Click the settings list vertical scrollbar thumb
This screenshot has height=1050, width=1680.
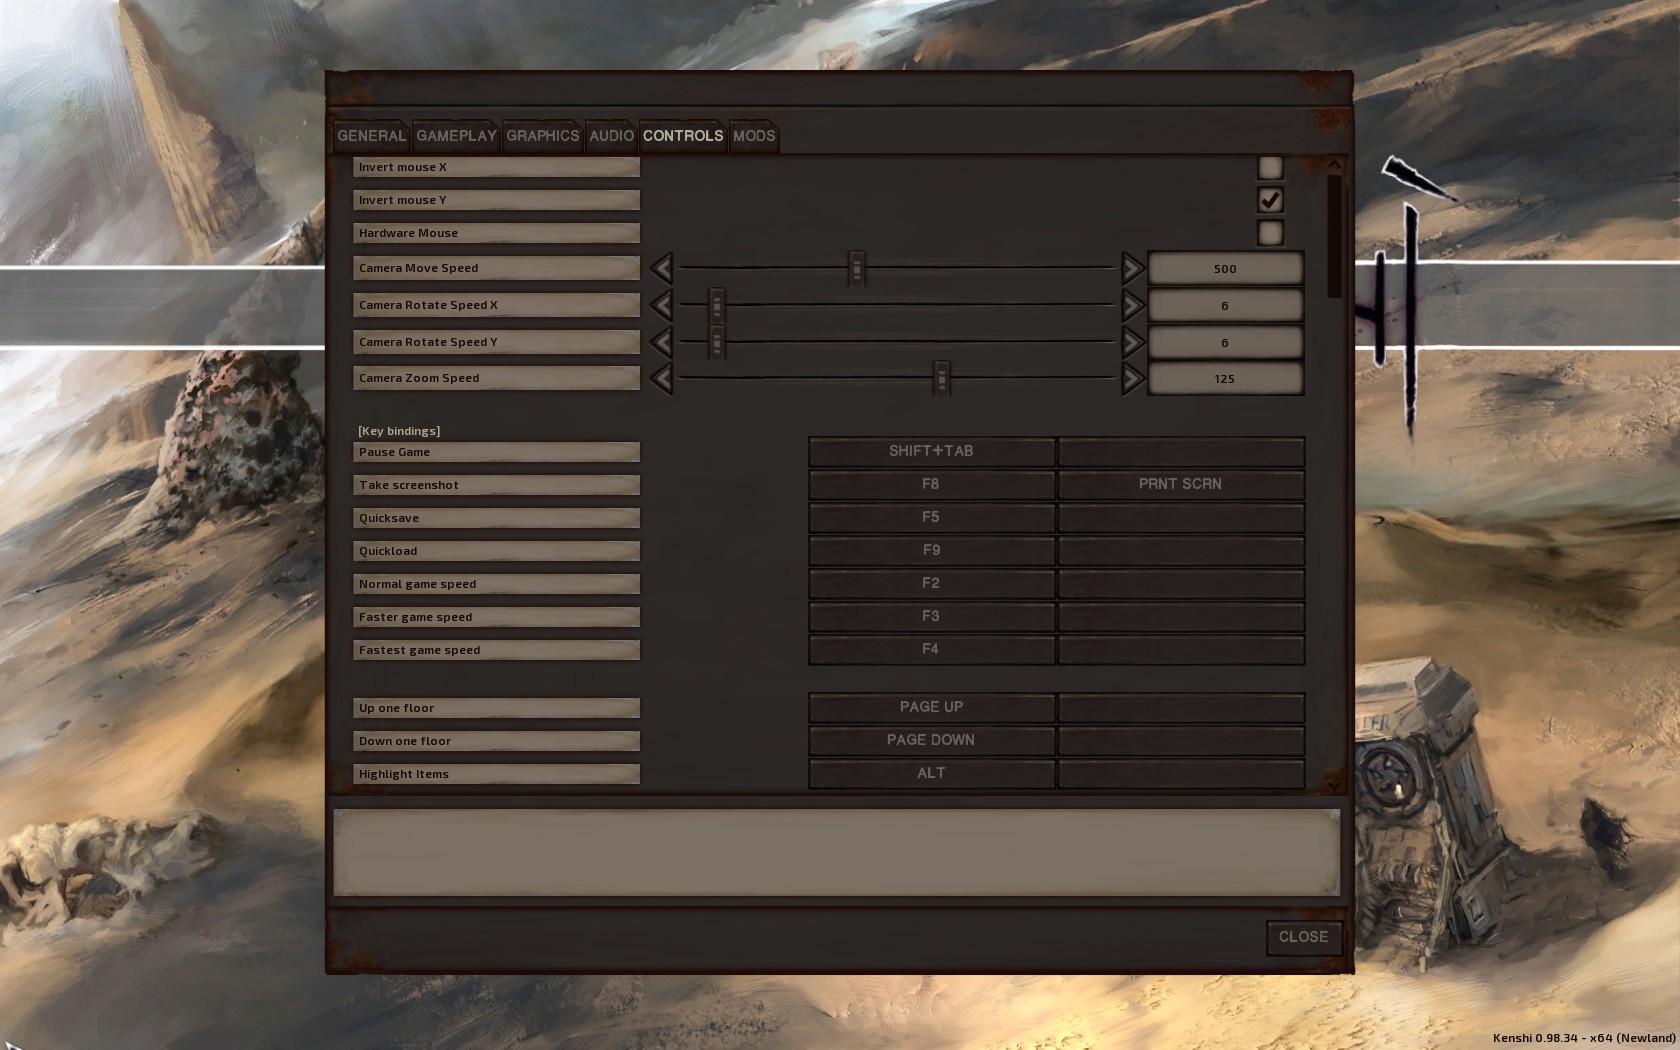(1334, 237)
